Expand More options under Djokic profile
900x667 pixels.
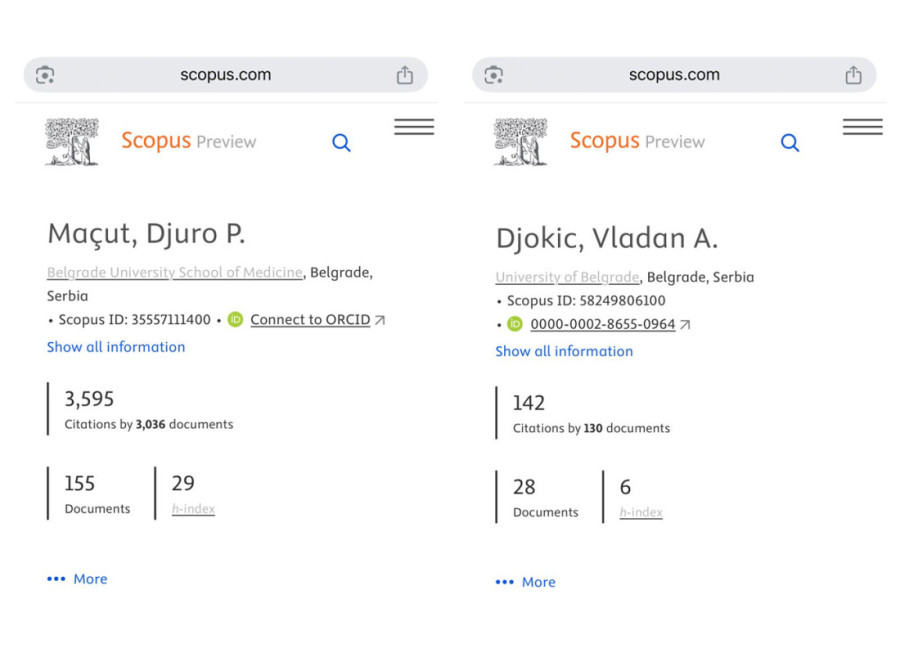click(x=526, y=582)
